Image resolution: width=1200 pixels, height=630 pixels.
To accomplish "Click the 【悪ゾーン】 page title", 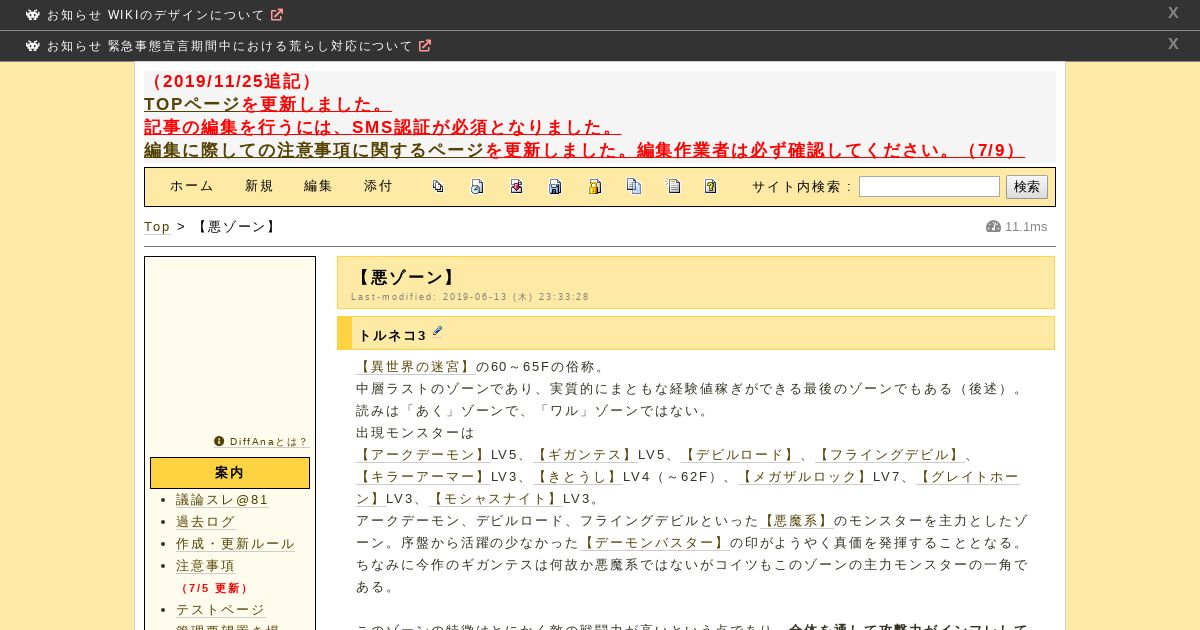I will click(x=407, y=278).
